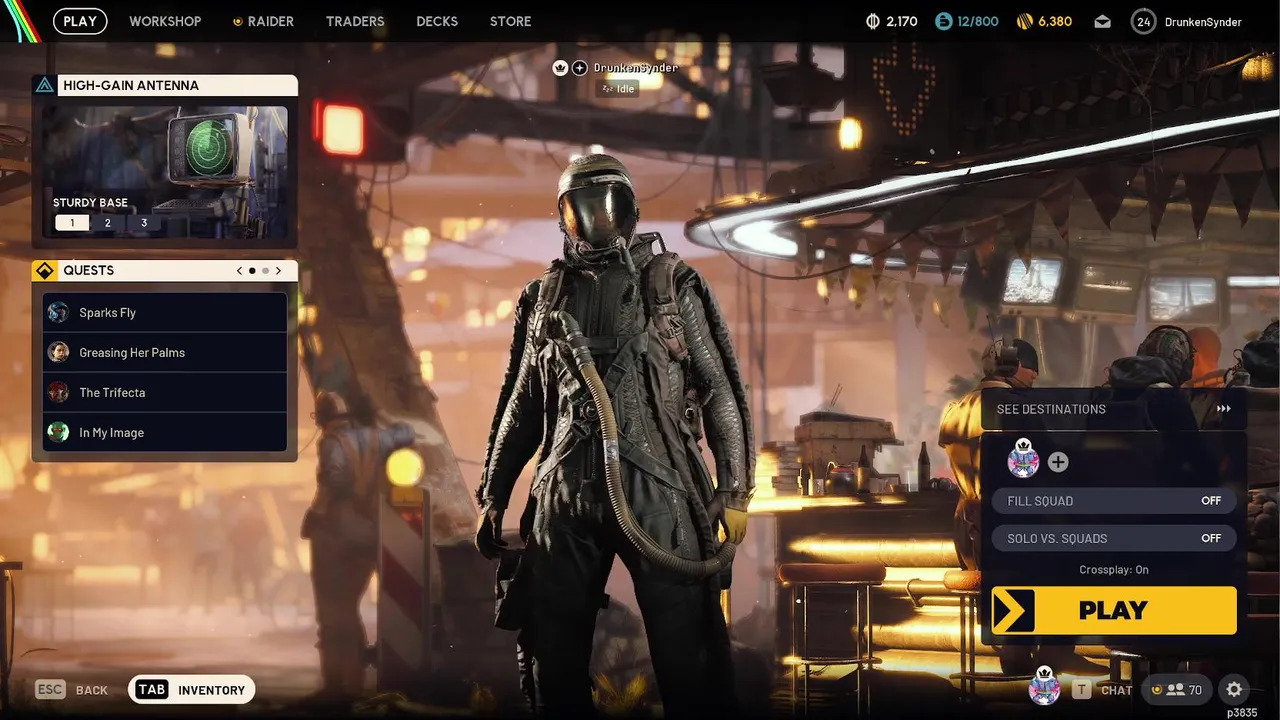This screenshot has height=720, width=1280.
Task: Open Inventory with the Tab button
Action: pos(192,689)
